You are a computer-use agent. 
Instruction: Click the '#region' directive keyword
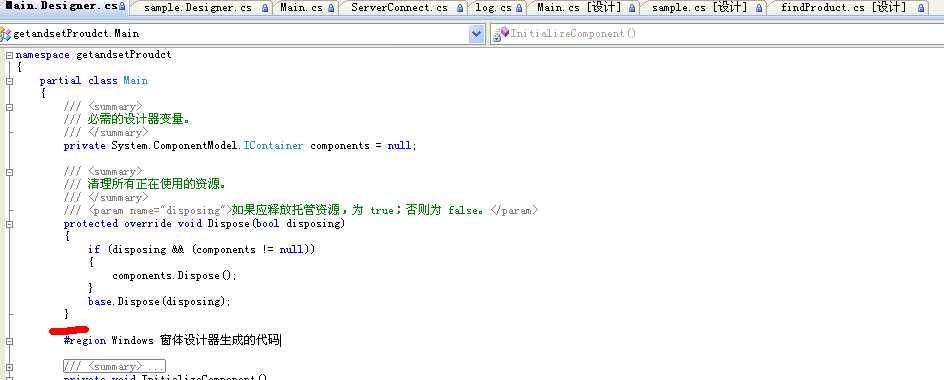point(85,340)
